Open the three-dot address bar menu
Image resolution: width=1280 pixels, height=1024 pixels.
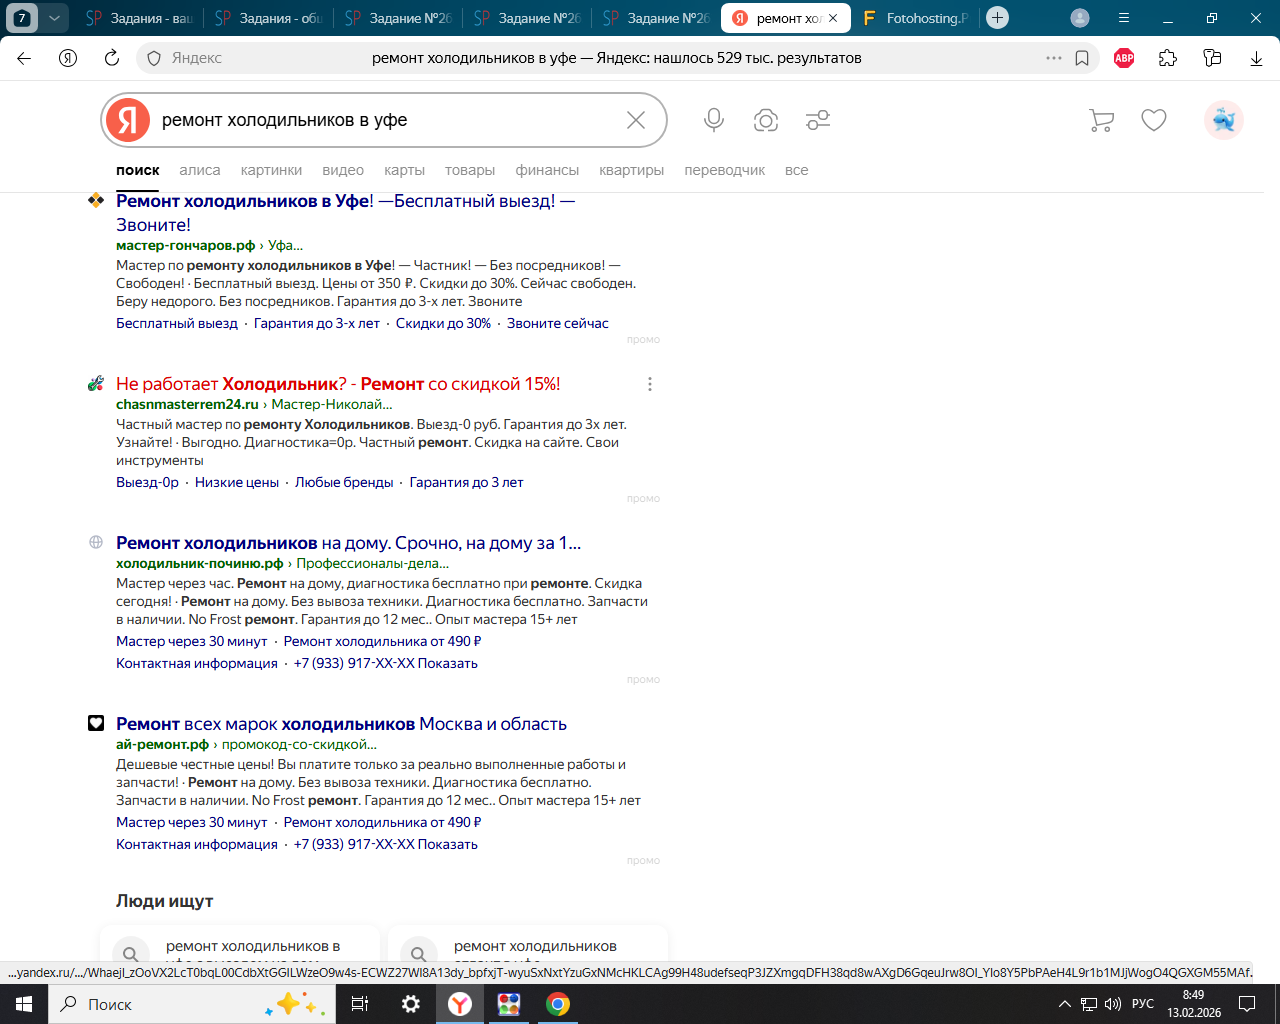point(1054,58)
